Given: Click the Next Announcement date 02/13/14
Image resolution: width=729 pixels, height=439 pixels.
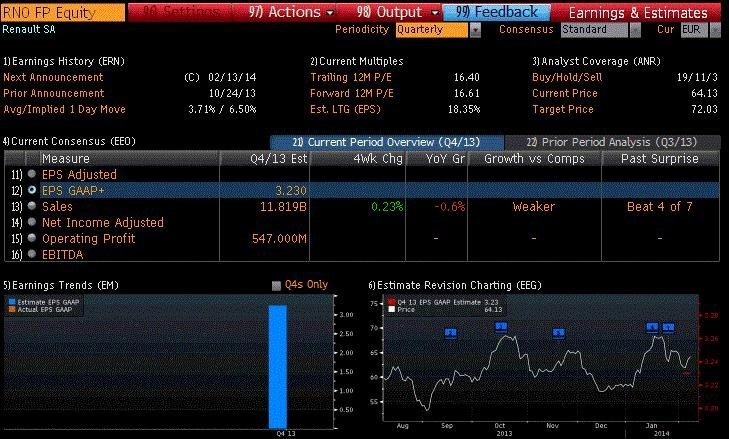Looking at the screenshot, I should click(232, 77).
